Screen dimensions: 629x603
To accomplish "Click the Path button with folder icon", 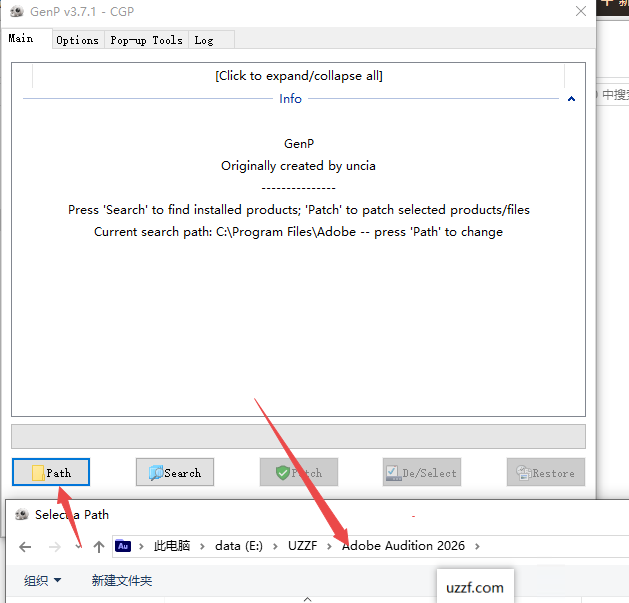I will (x=50, y=473).
